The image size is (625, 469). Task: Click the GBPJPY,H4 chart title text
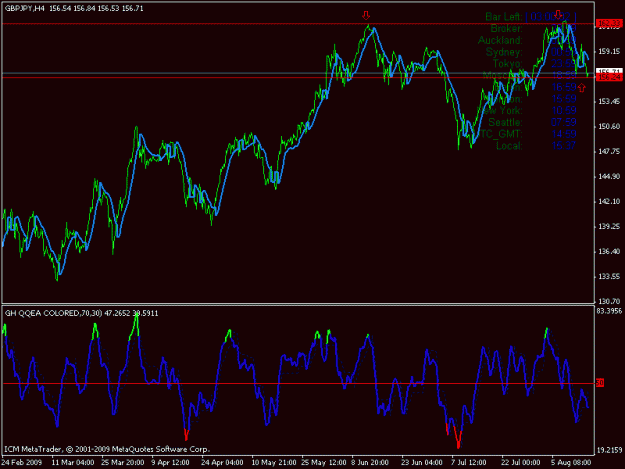click(x=25, y=8)
